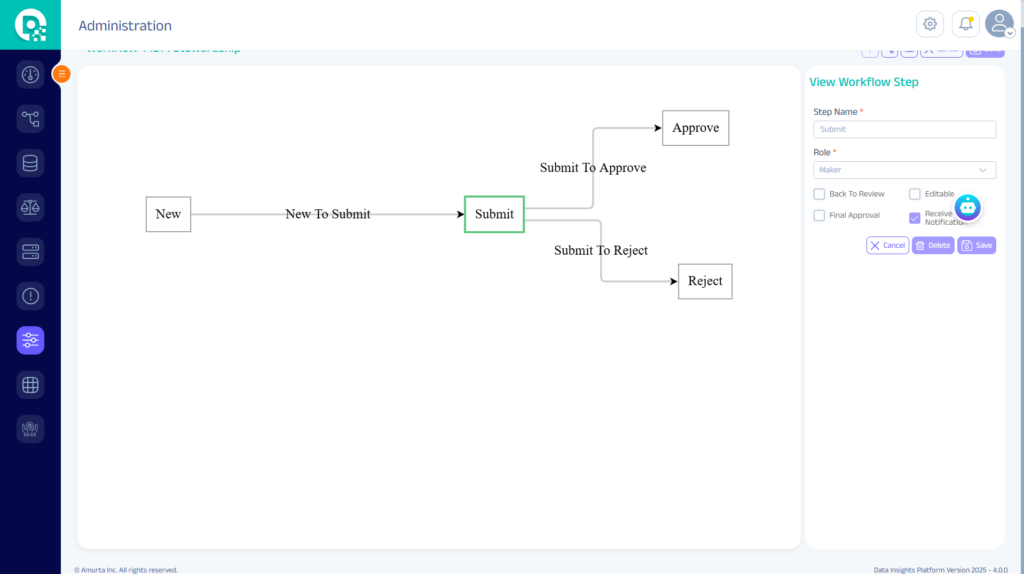This screenshot has height=574, width=1024.
Task: Open the dashboard gauge icon in sidebar
Action: (x=30, y=75)
